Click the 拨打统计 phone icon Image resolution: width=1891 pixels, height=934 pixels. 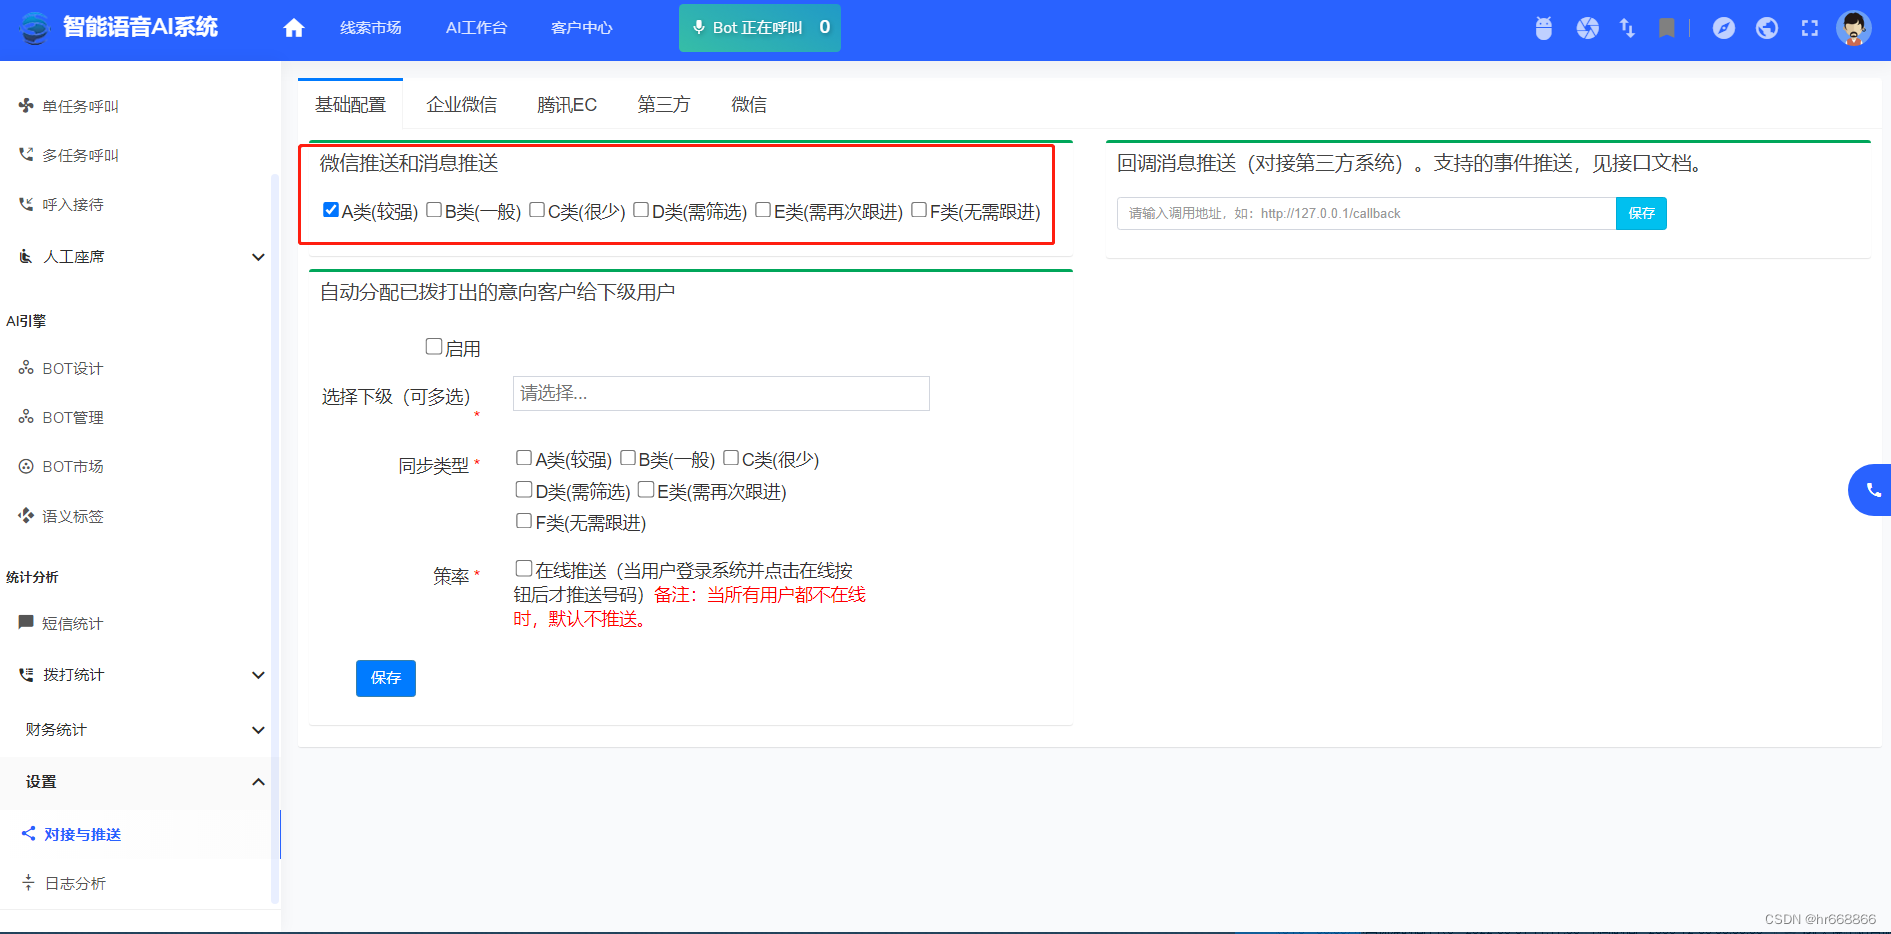click(26, 674)
